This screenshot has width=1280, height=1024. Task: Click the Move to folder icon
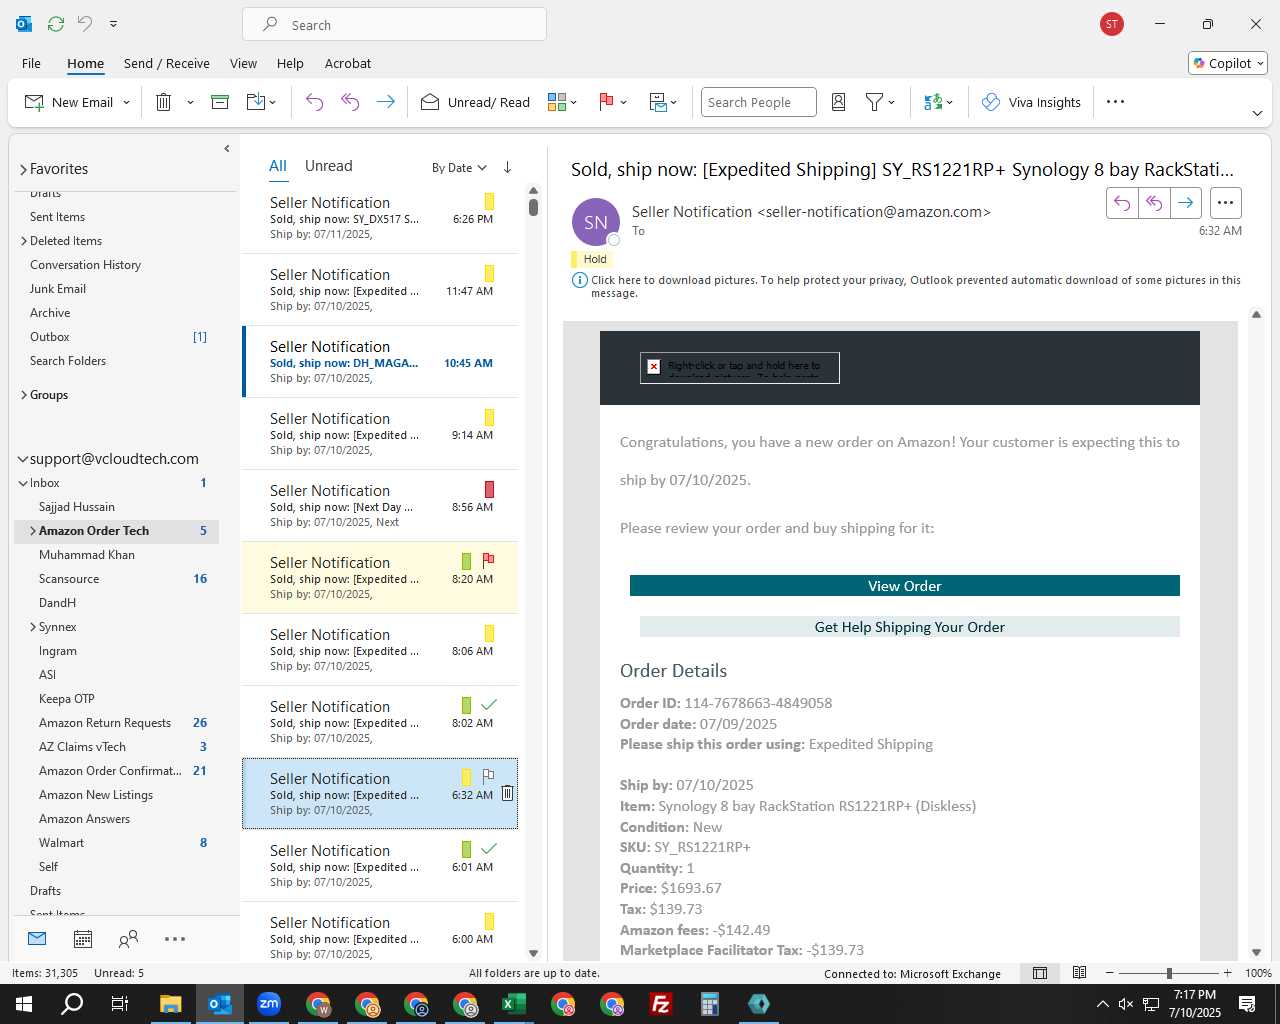[x=255, y=102]
